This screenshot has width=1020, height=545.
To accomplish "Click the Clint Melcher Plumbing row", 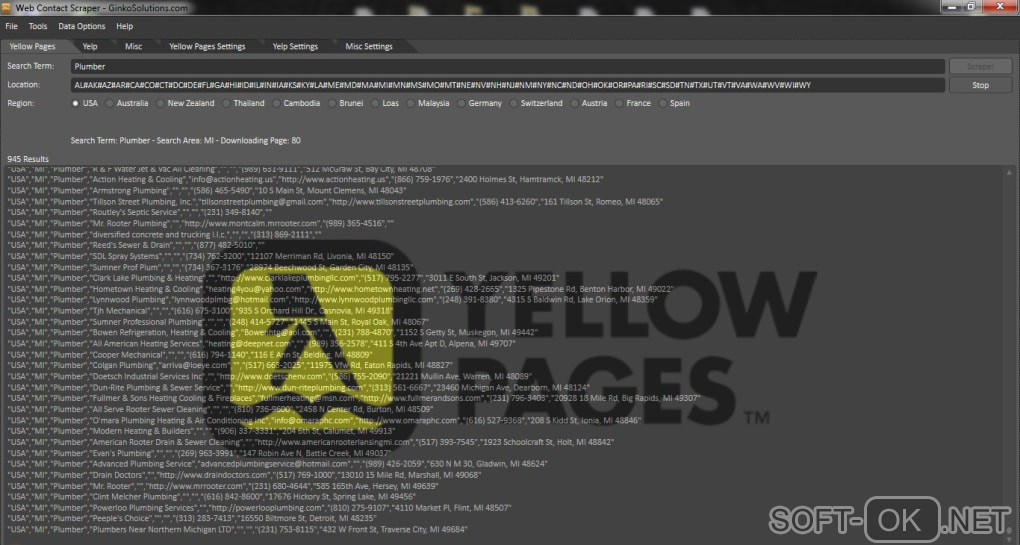I will pos(211,497).
